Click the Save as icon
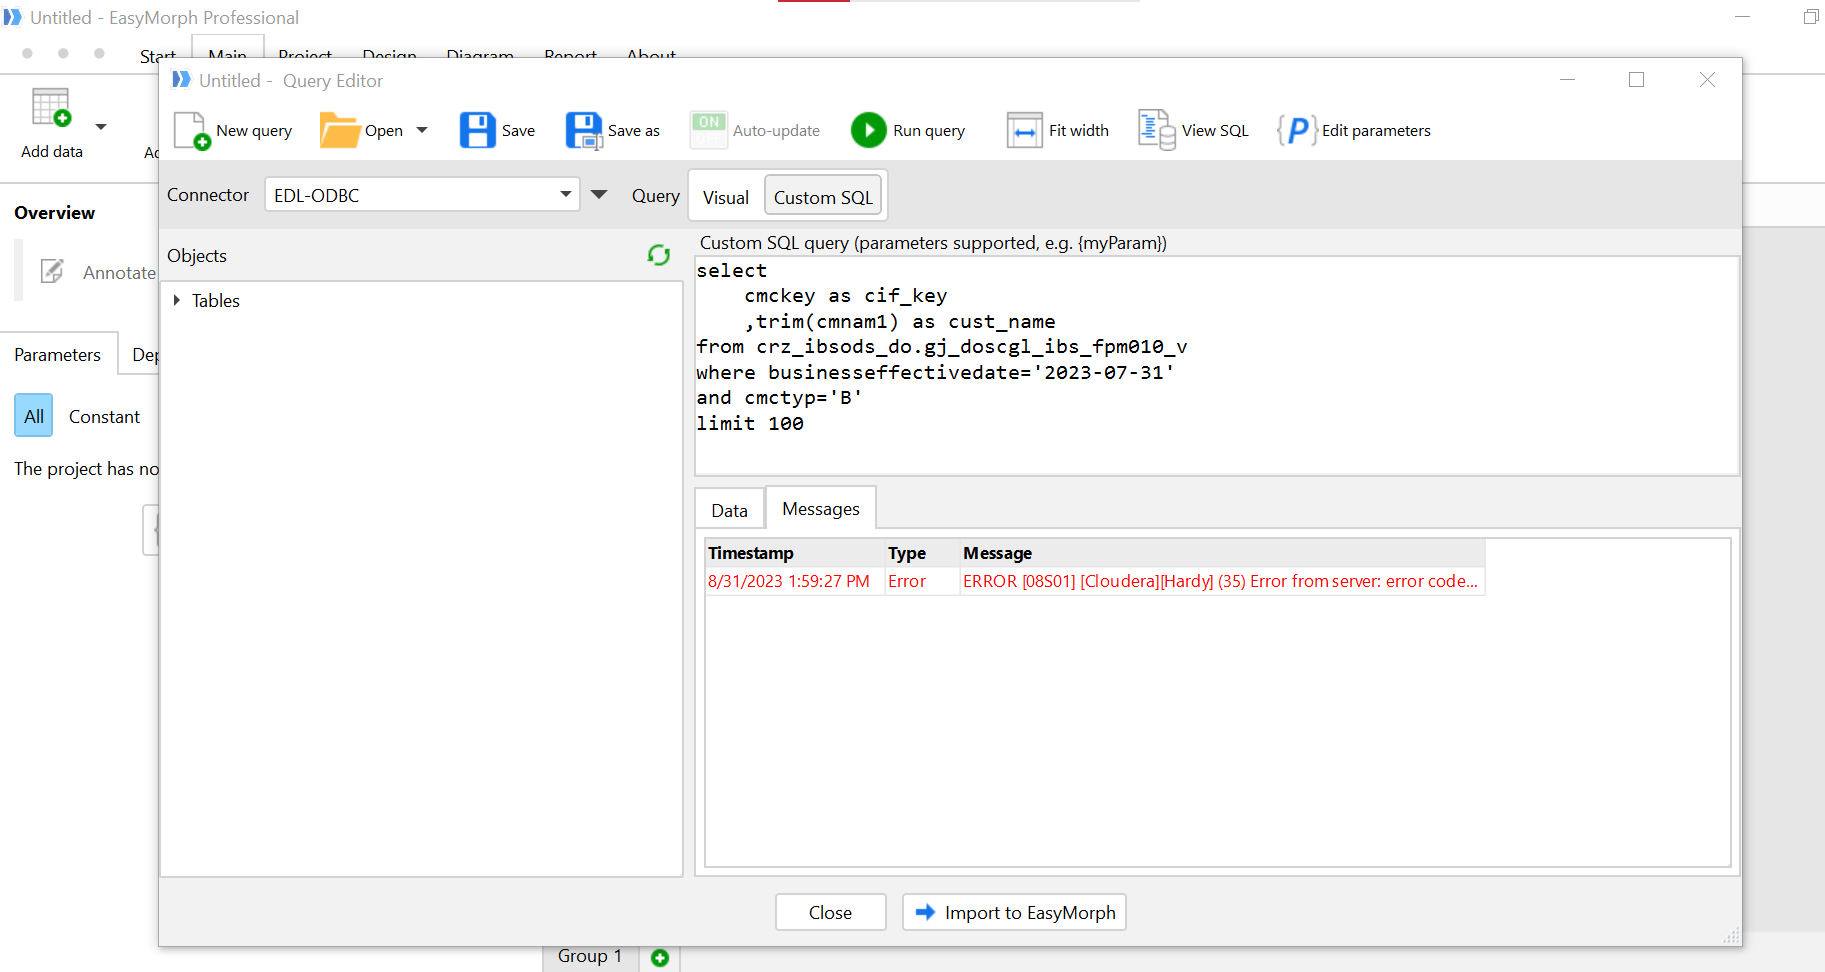1825x972 pixels. [584, 130]
